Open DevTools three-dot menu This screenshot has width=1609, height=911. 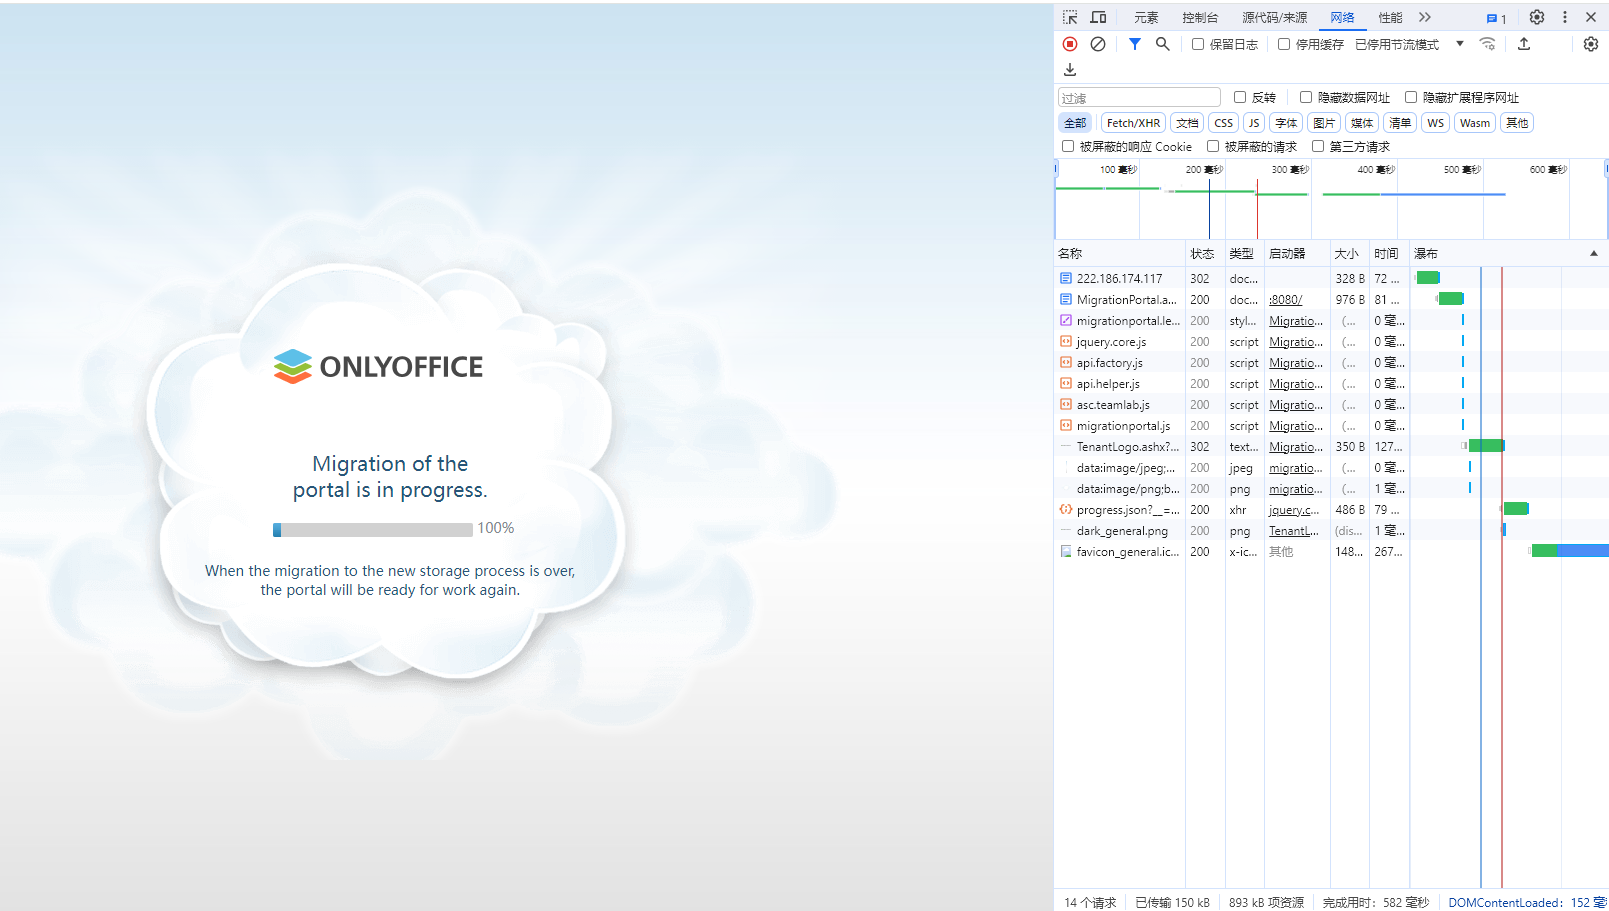pyautogui.click(x=1565, y=17)
